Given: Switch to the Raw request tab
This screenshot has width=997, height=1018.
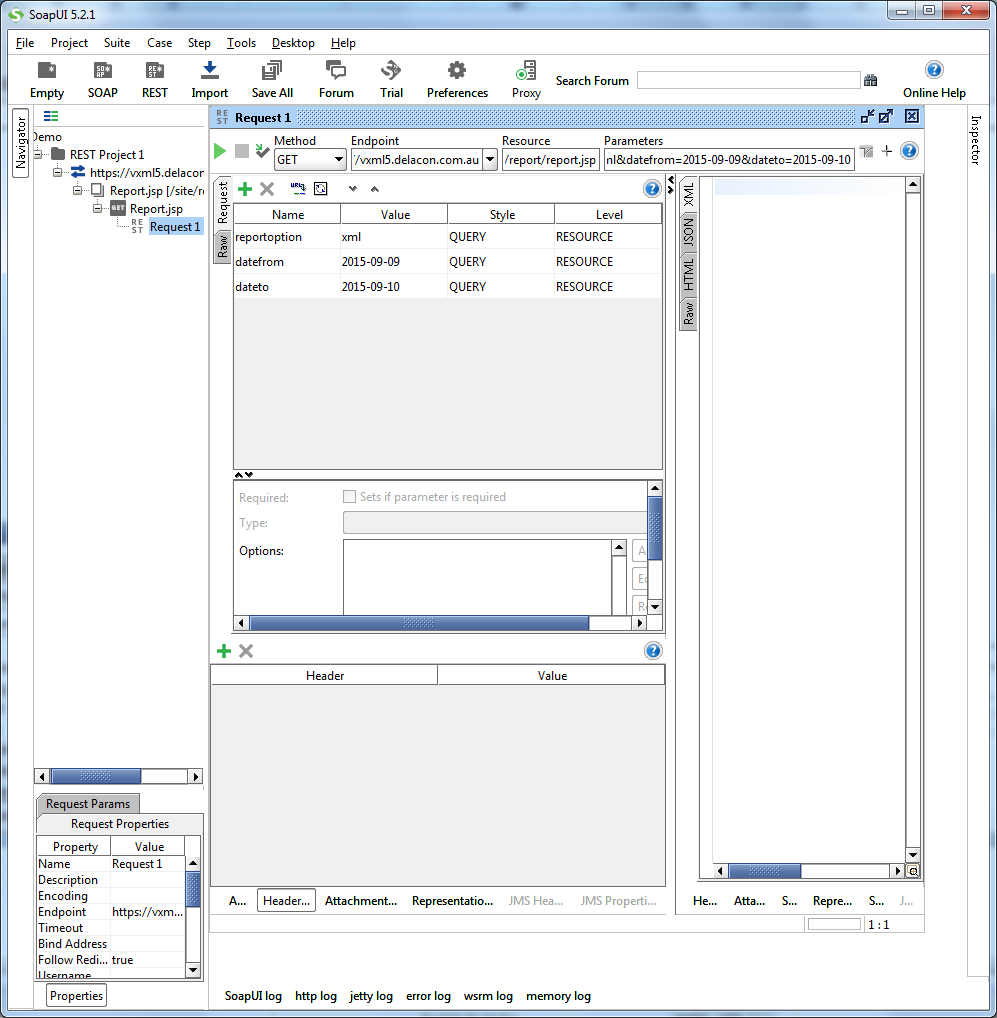Looking at the screenshot, I should point(223,247).
